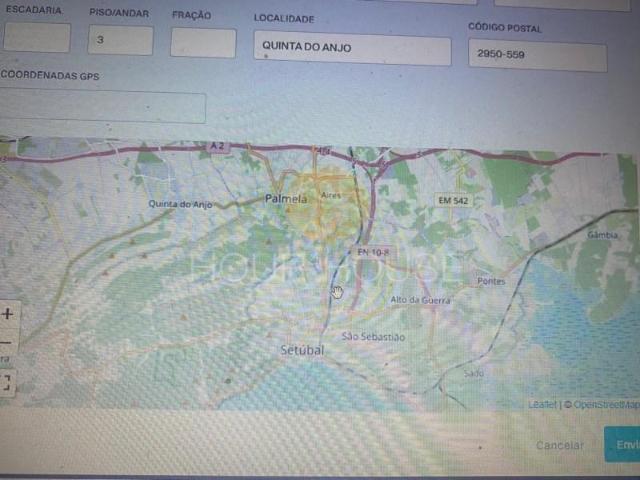
Task: Click the Fração input field
Action: point(203,43)
